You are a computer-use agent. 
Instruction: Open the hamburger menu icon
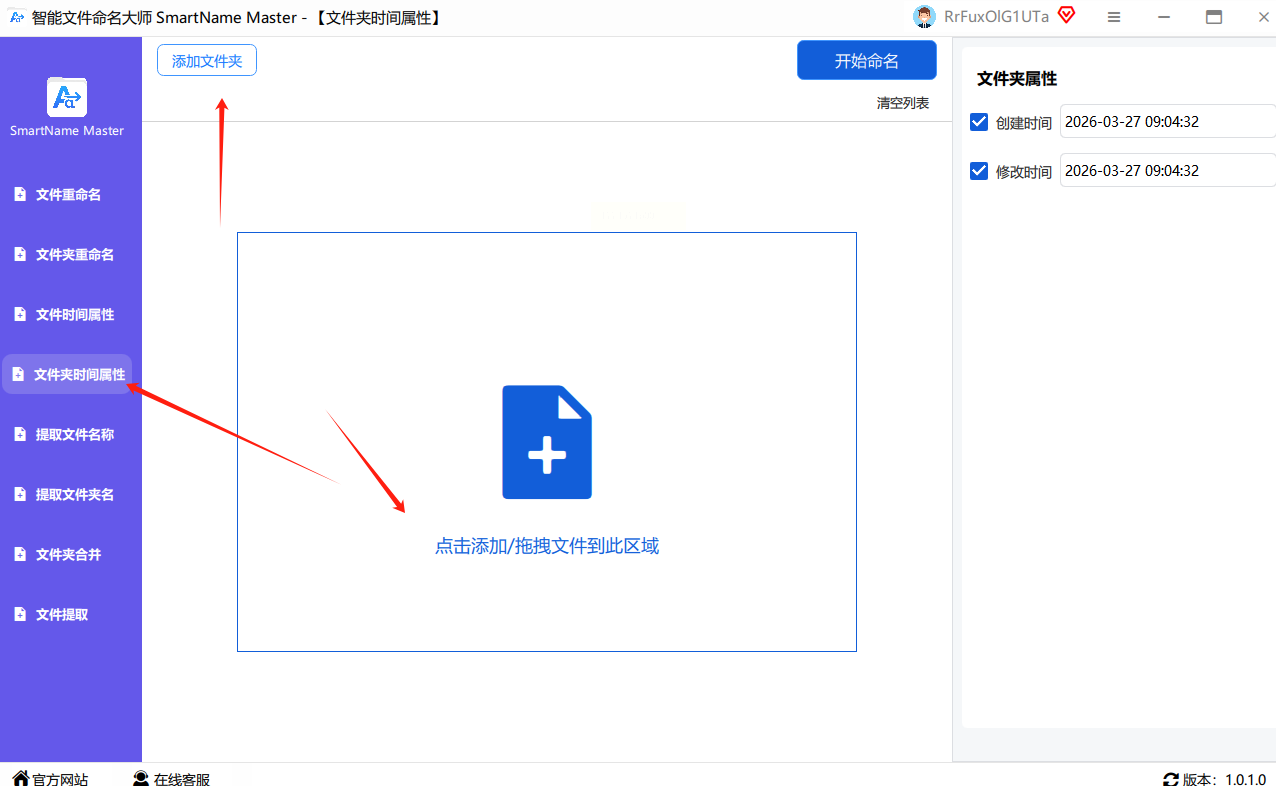(1114, 17)
